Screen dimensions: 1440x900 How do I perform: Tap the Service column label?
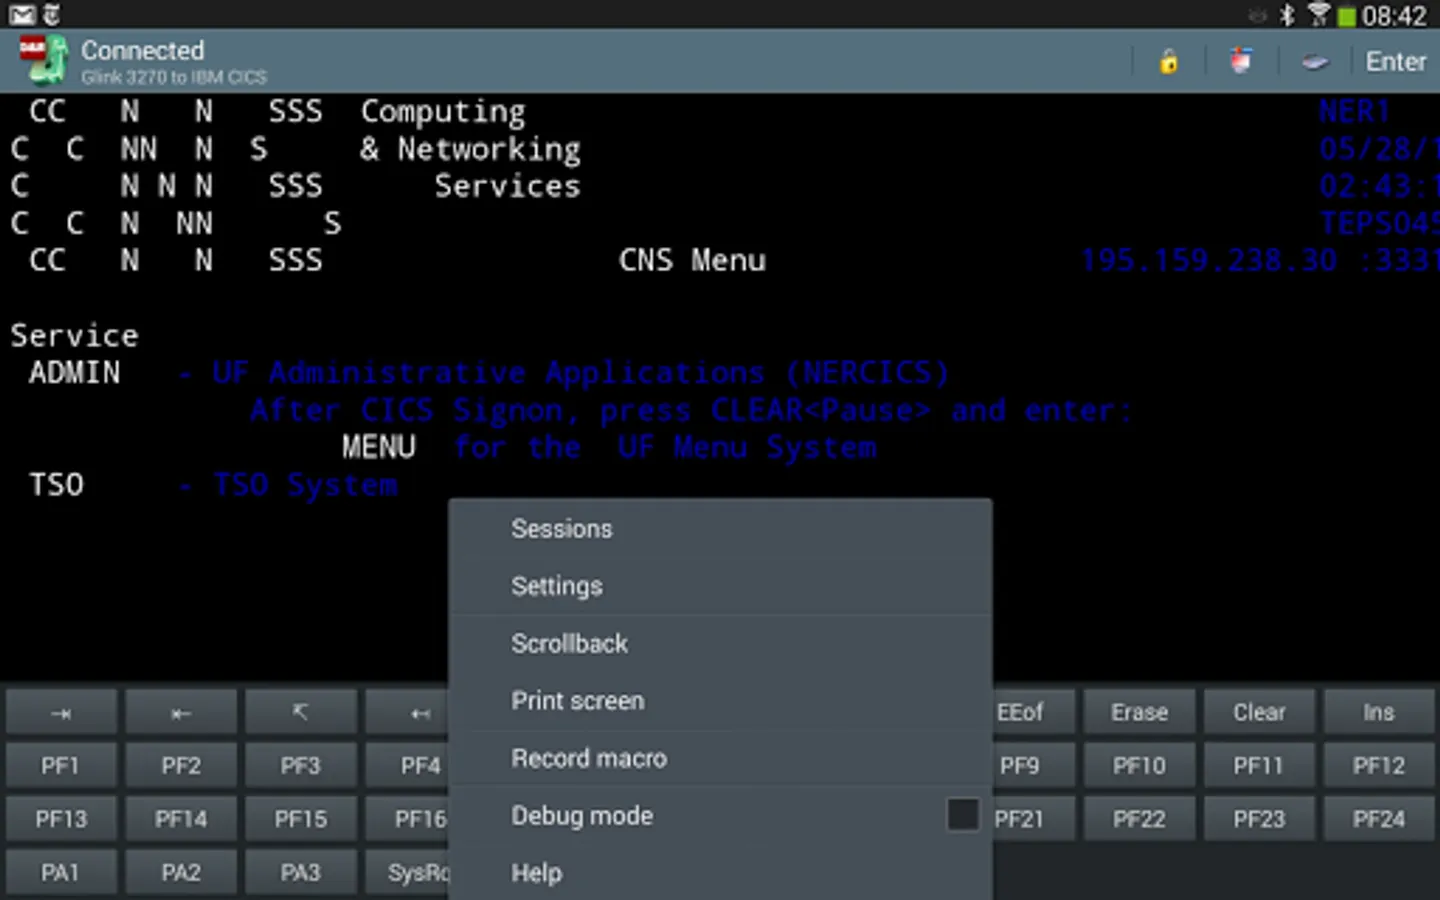coord(75,335)
